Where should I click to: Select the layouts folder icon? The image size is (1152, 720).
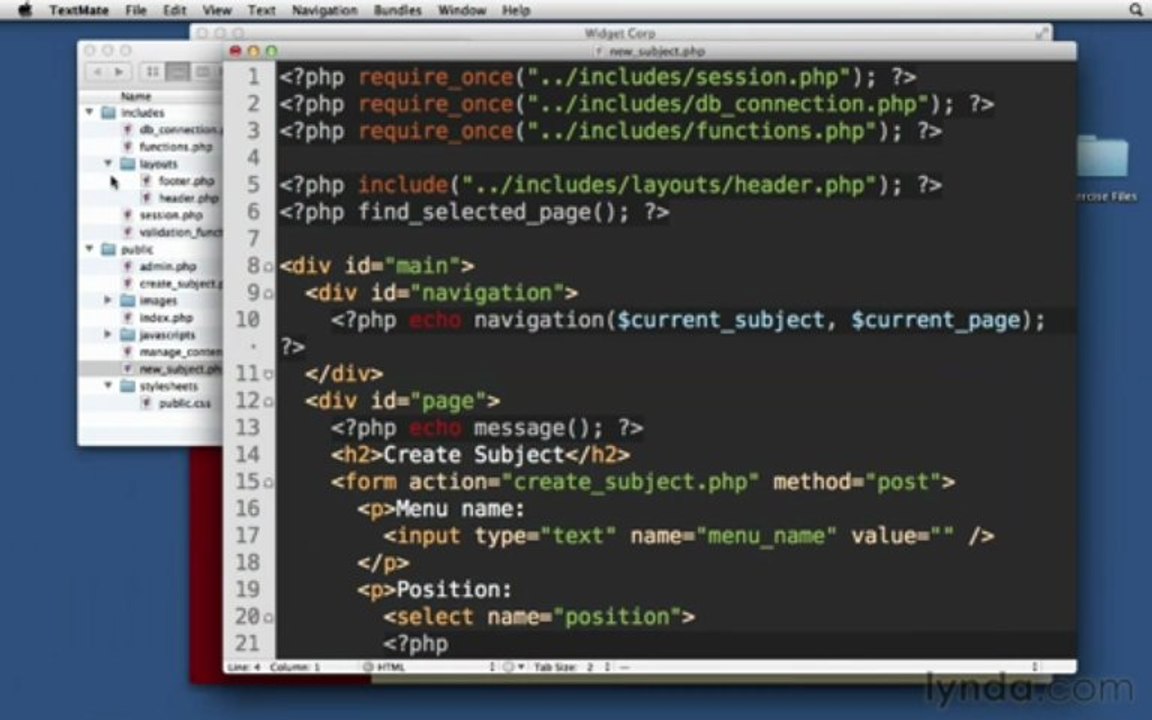(128, 163)
